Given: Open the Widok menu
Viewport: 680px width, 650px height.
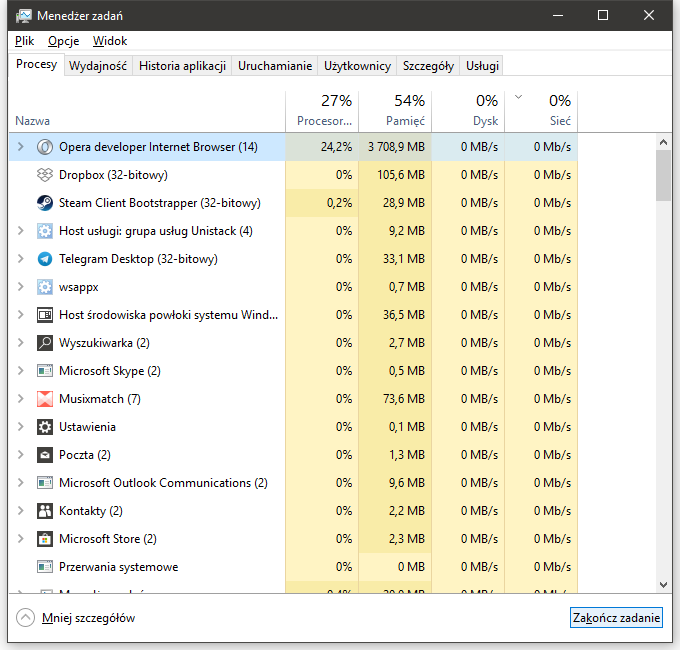Looking at the screenshot, I should pyautogui.click(x=110, y=41).
